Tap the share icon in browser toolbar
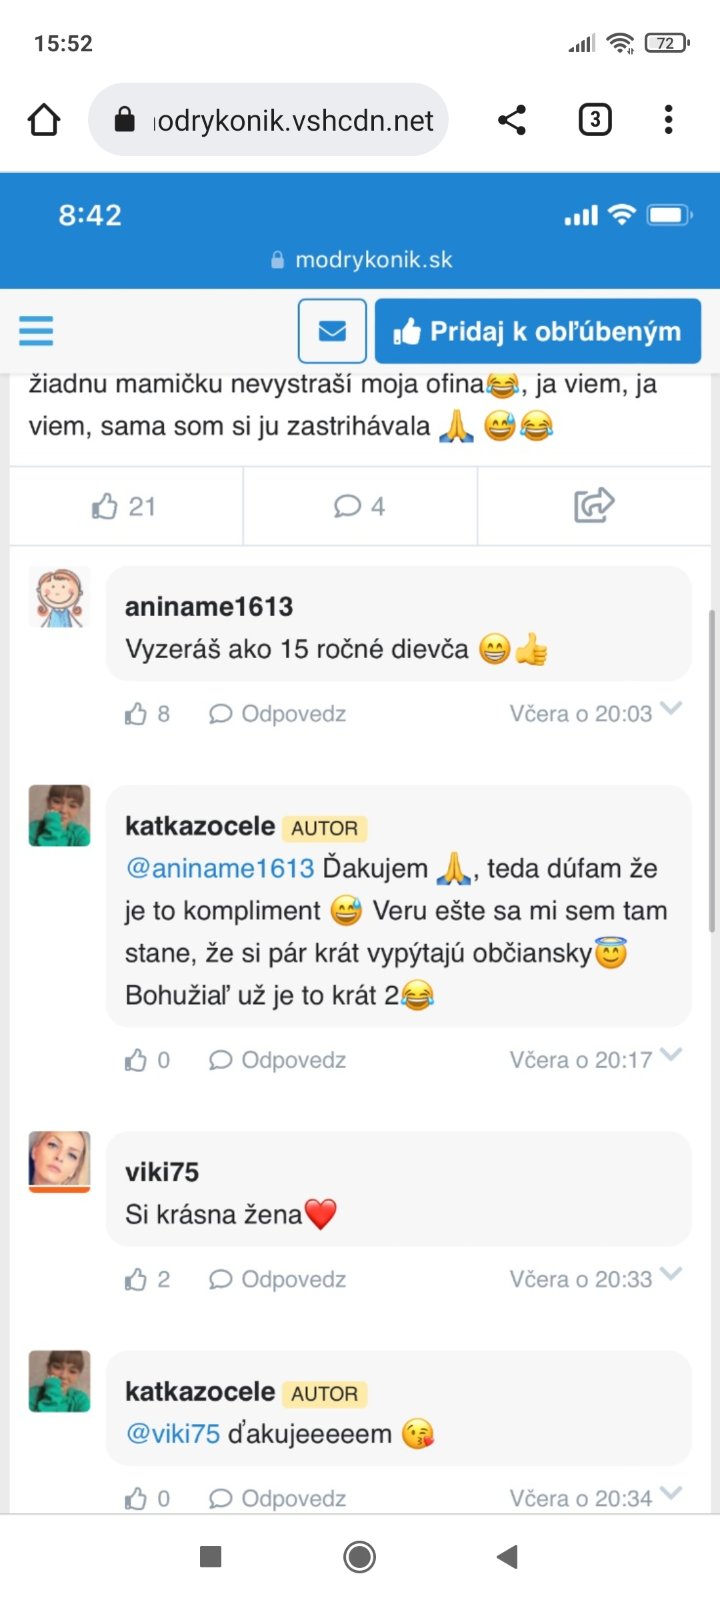The image size is (720, 1600). [x=512, y=120]
